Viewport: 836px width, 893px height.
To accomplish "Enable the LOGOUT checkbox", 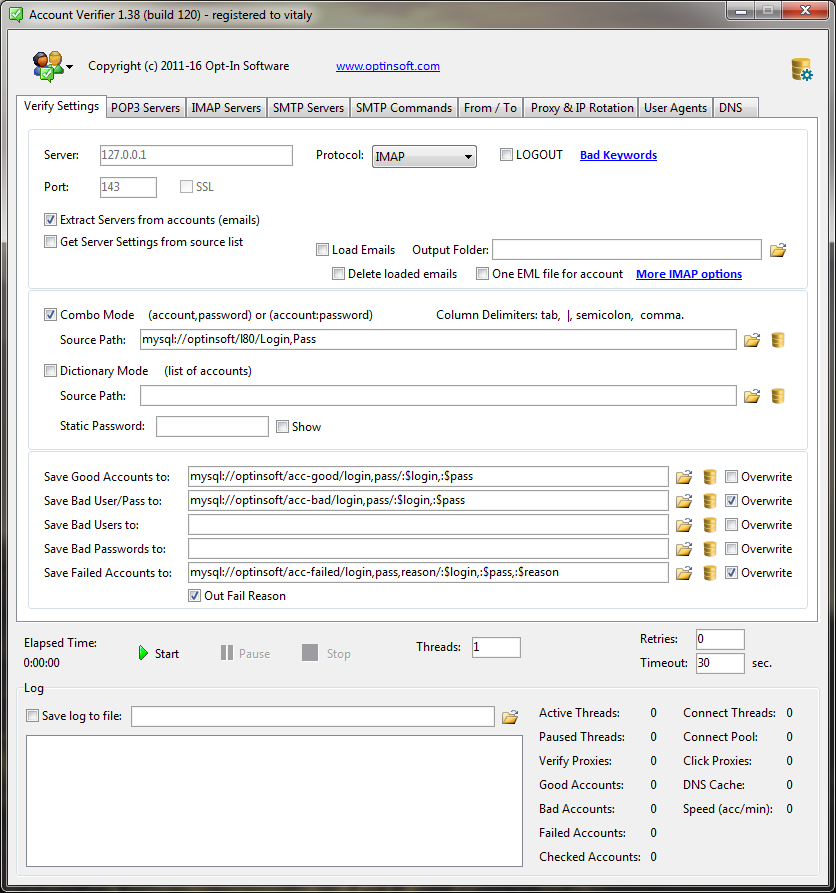I will 507,155.
